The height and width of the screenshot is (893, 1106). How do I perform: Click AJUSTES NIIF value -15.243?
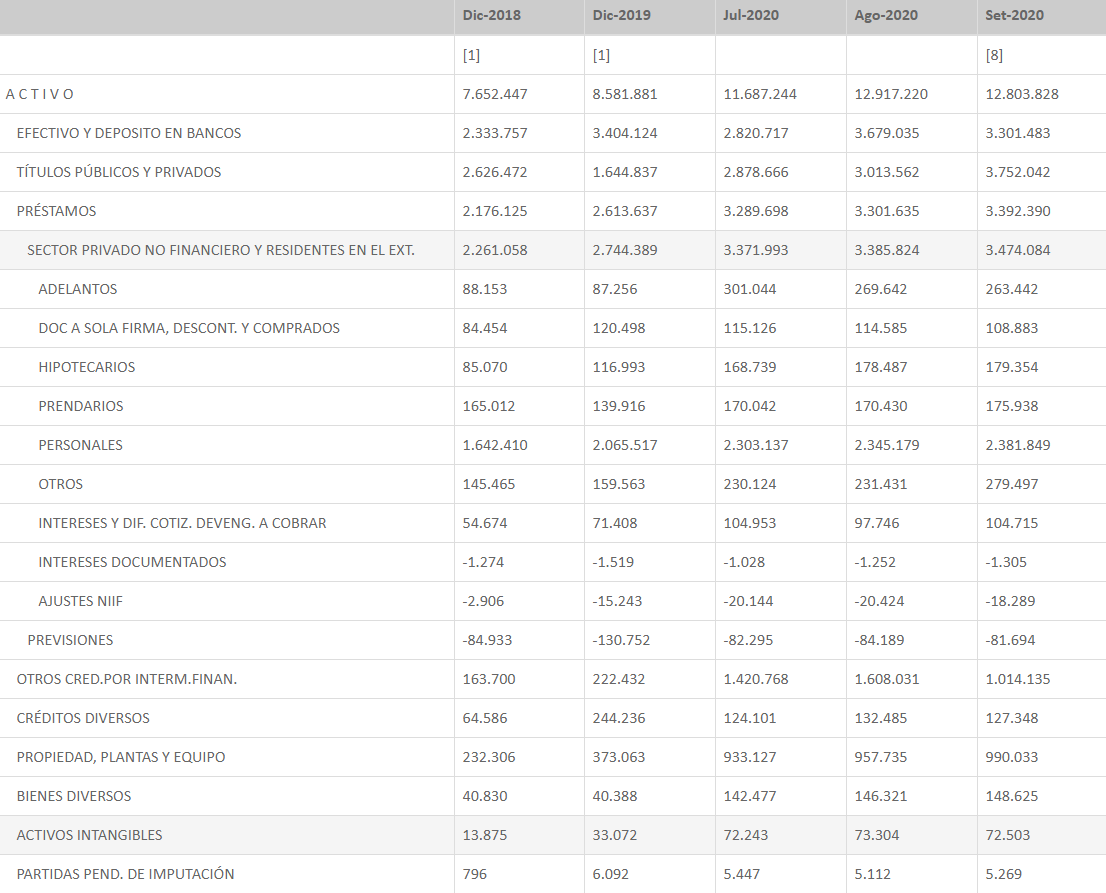[x=617, y=601]
